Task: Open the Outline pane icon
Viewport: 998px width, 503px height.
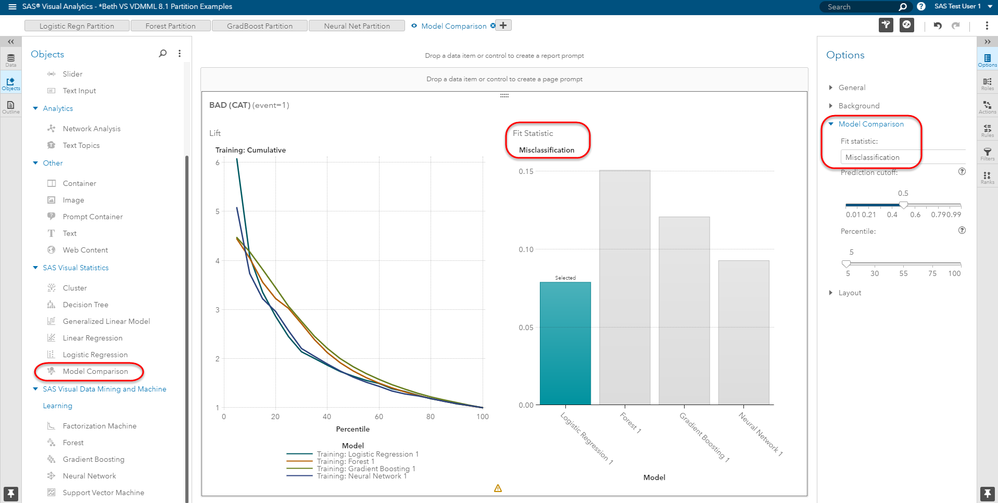Action: 11,107
